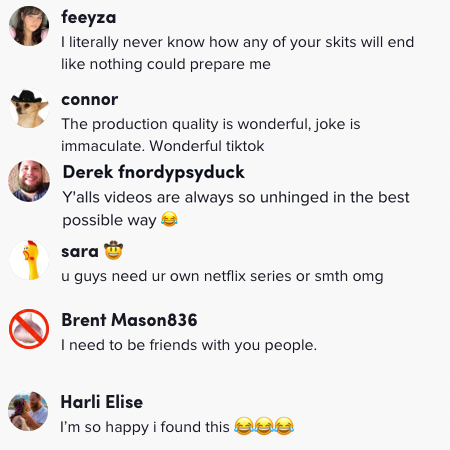
Task: Click connor's chihuahua cowboy hat avatar
Action: click(29, 108)
